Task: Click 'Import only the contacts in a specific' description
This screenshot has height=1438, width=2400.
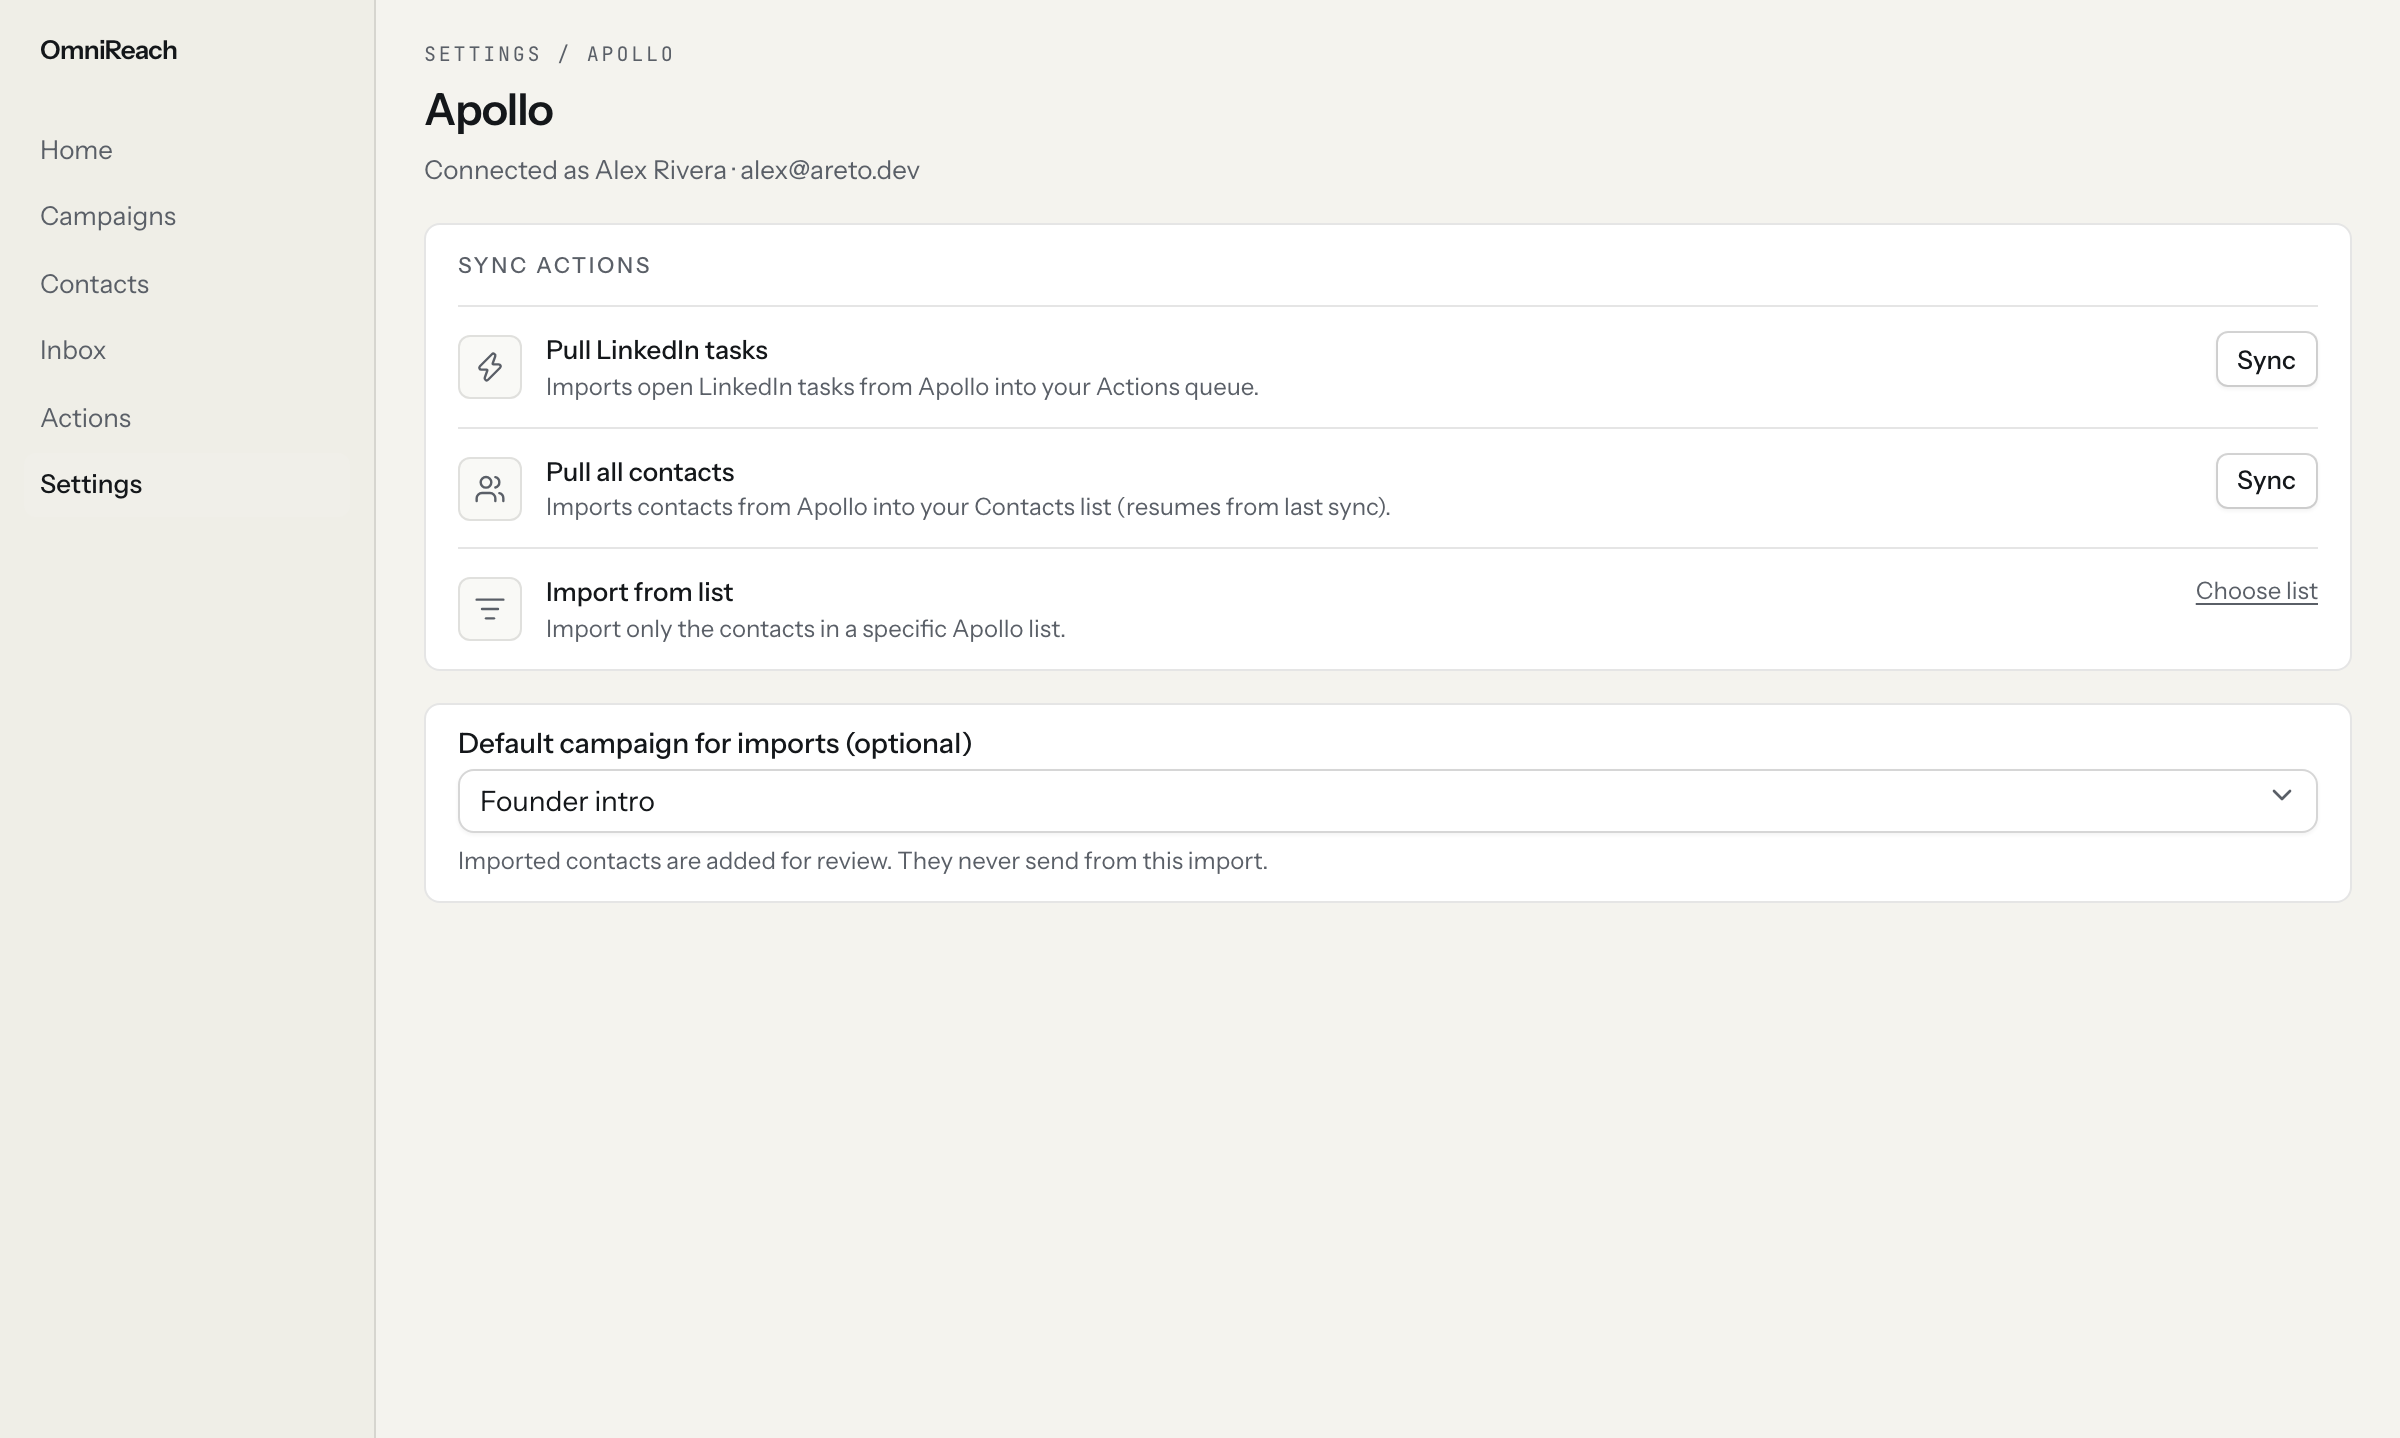Action: pos(805,629)
